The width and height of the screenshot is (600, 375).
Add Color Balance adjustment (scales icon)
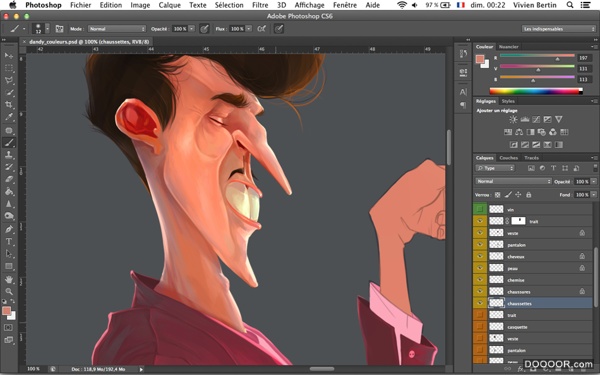pos(519,132)
